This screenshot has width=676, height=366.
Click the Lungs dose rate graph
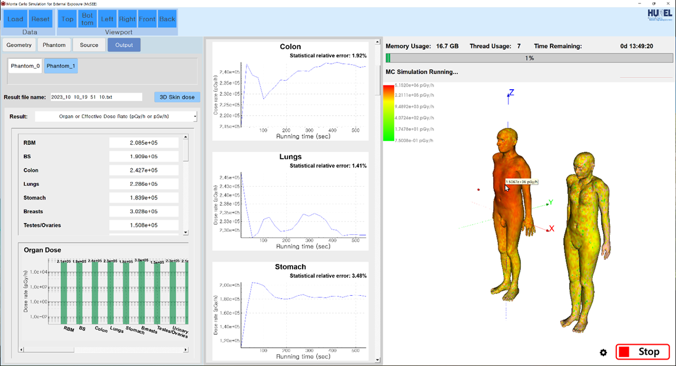(x=290, y=201)
